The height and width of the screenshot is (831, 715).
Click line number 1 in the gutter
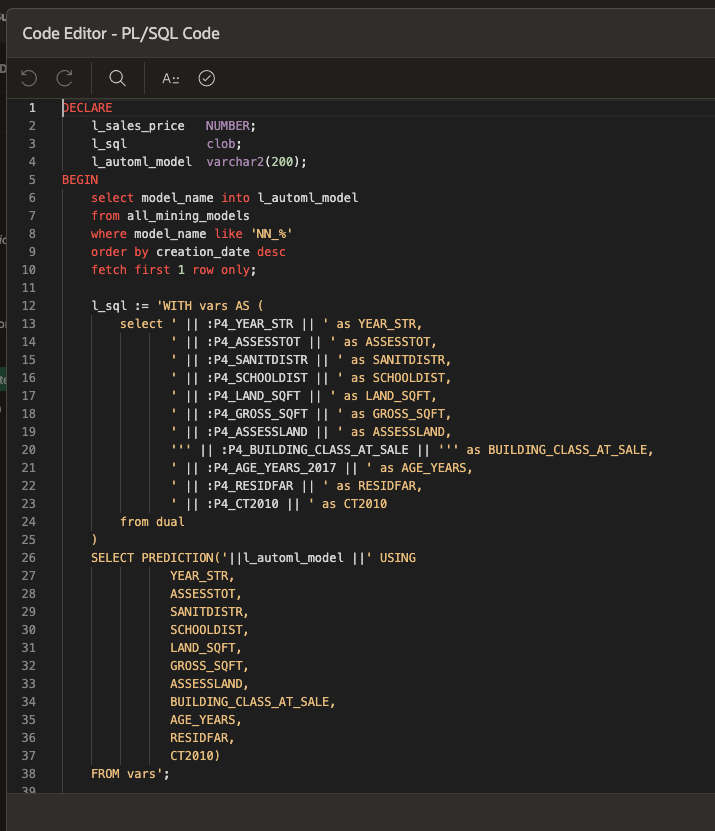[x=32, y=108]
